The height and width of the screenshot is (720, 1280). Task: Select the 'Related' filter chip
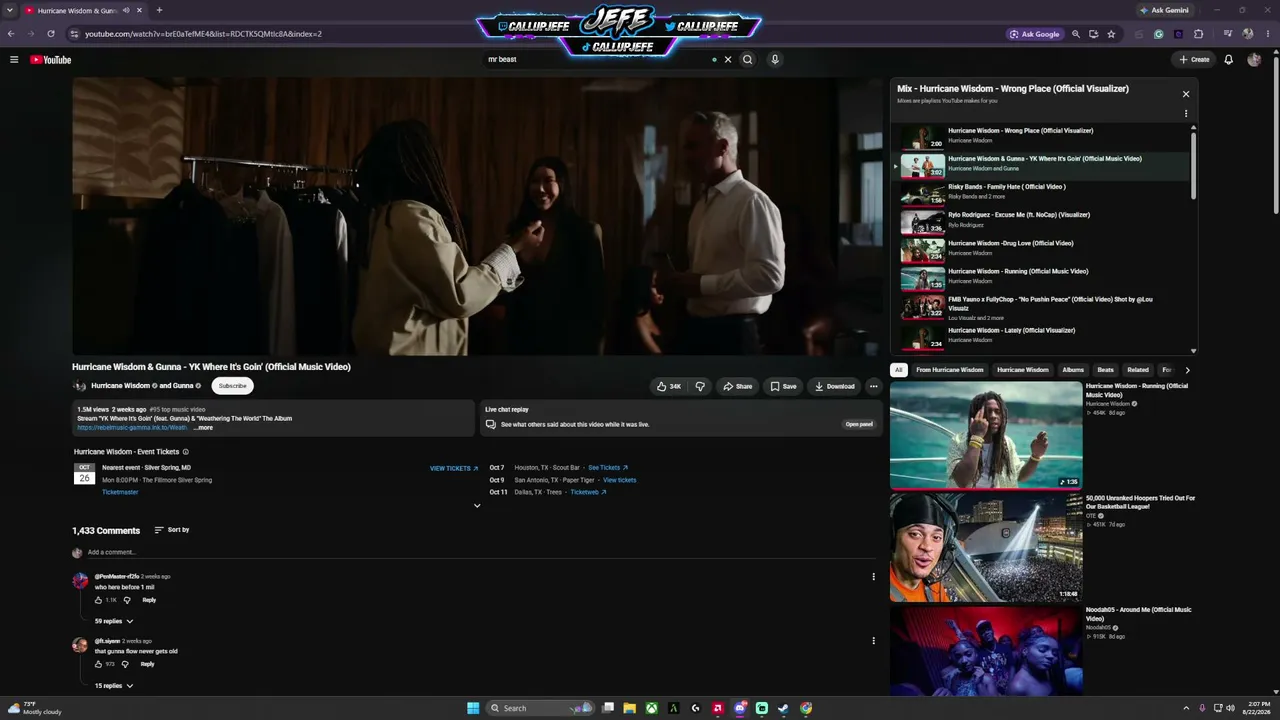click(1138, 370)
